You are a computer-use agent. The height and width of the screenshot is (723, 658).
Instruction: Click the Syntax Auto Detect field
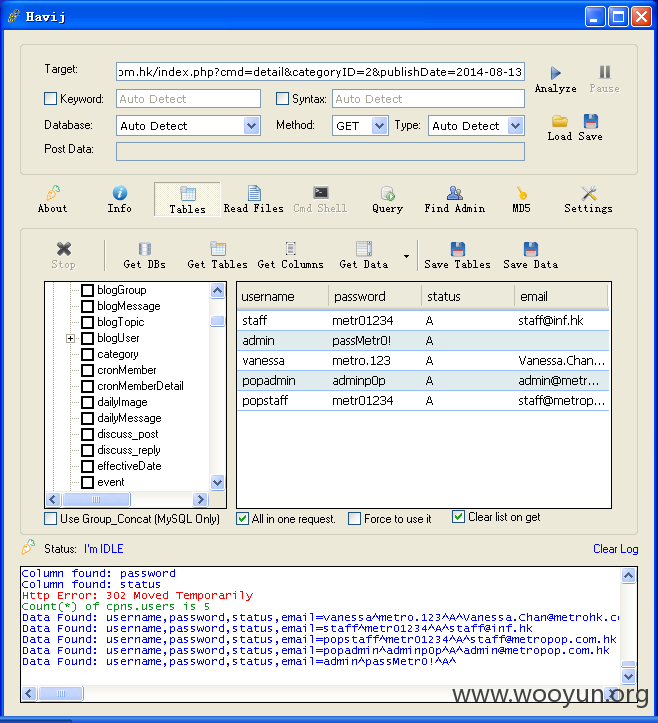click(x=428, y=99)
